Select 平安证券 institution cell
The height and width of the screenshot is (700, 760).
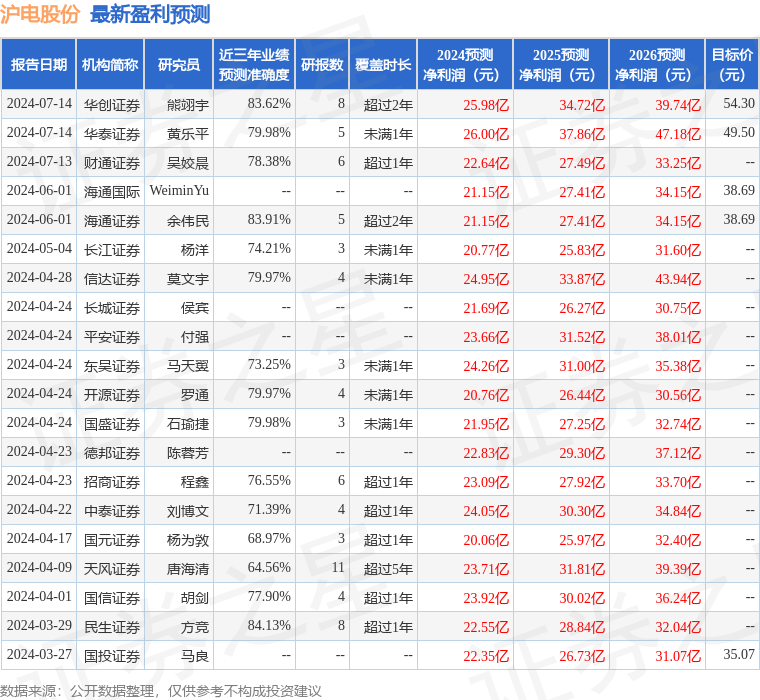click(x=112, y=337)
